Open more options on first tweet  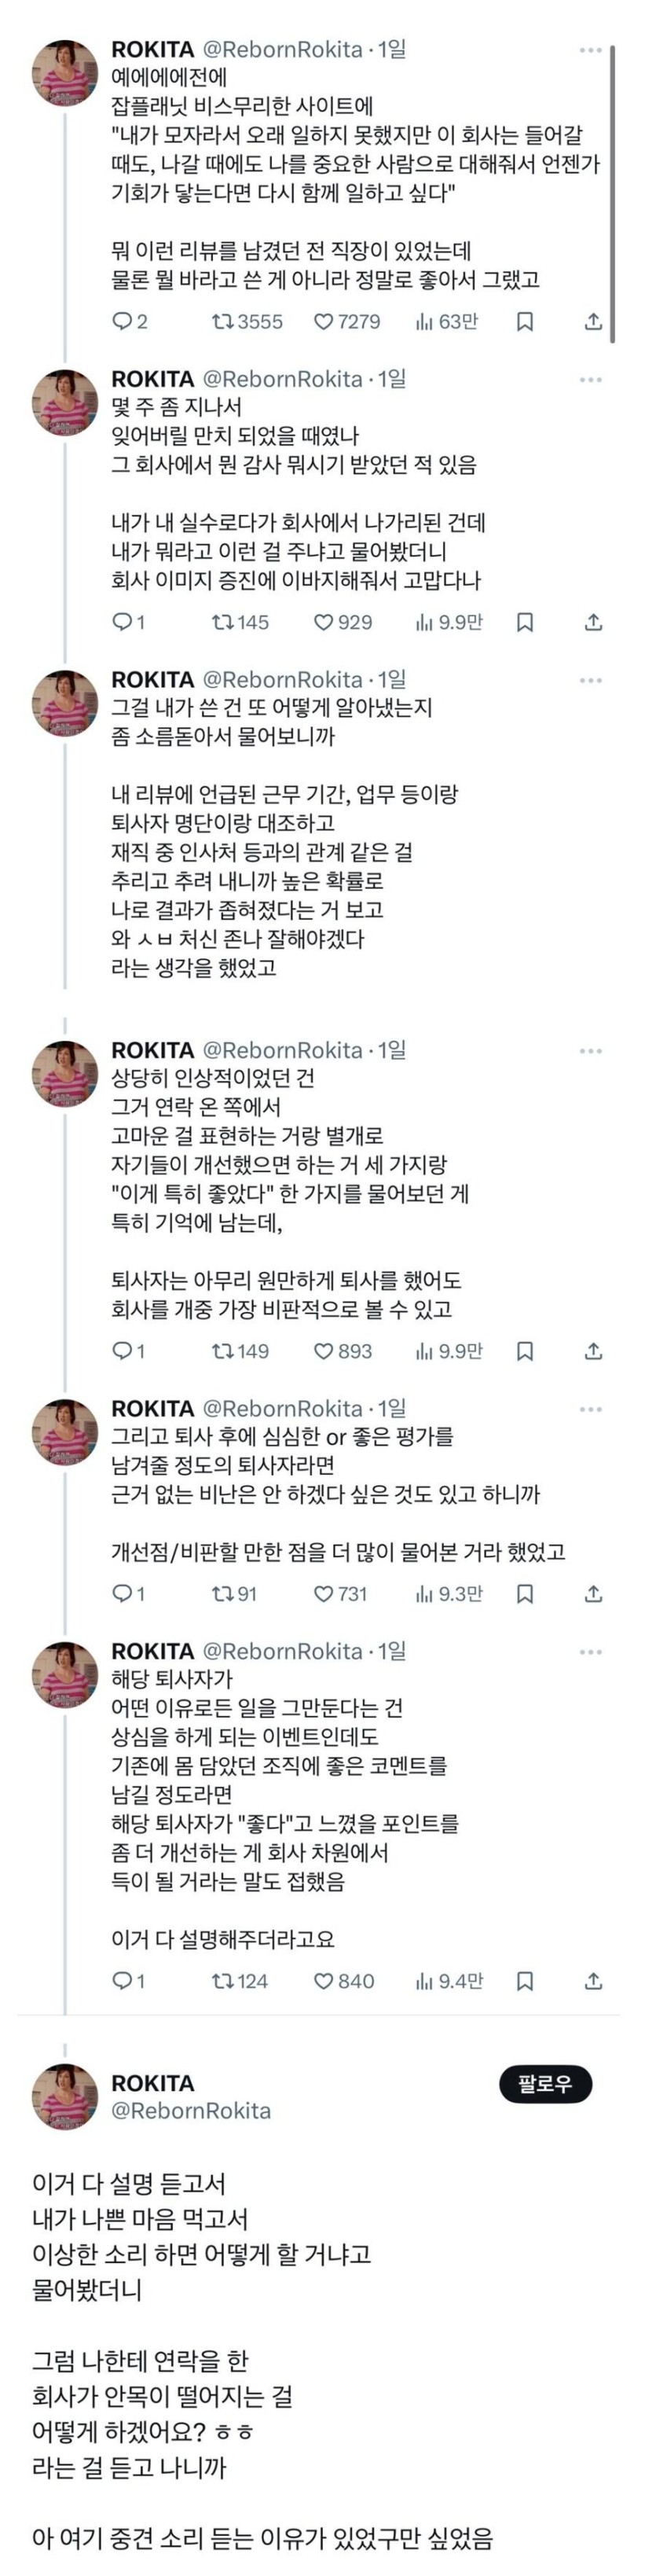click(x=591, y=50)
